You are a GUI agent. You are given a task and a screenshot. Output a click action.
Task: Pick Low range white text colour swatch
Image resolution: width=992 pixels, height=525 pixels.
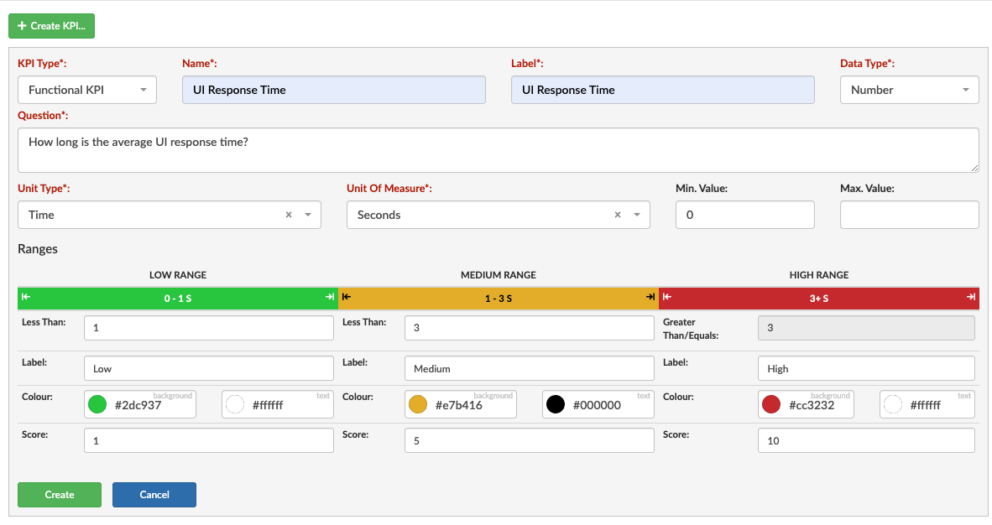tap(235, 404)
